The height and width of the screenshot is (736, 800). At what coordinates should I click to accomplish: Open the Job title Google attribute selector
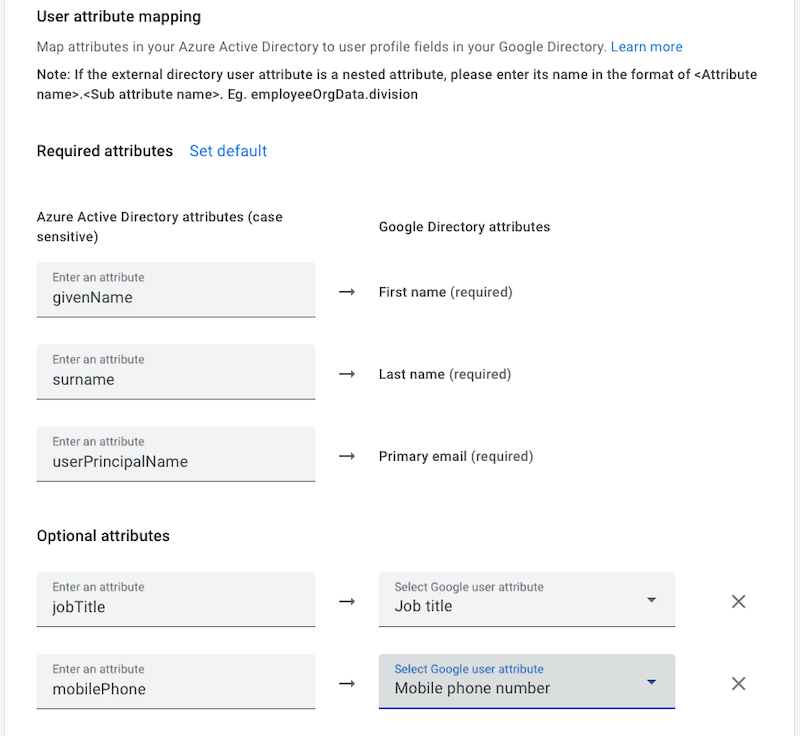[x=510, y=600]
